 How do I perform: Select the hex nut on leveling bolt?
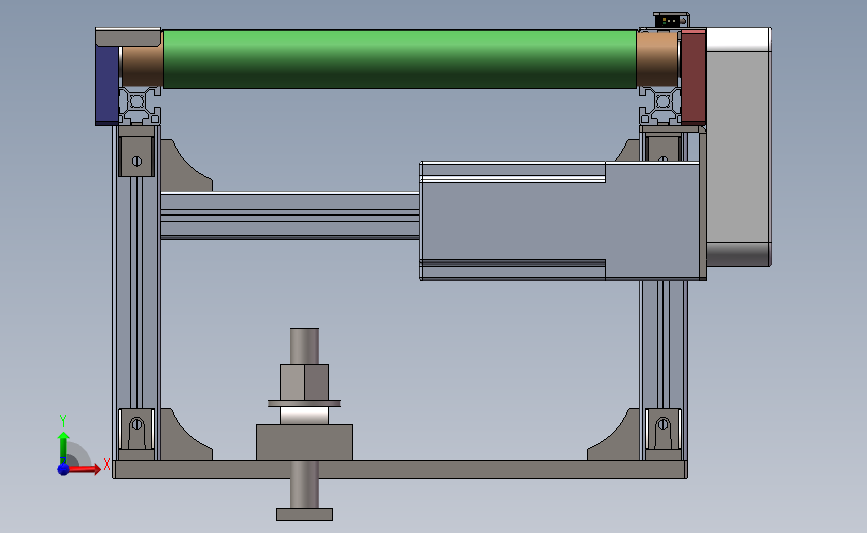304,382
